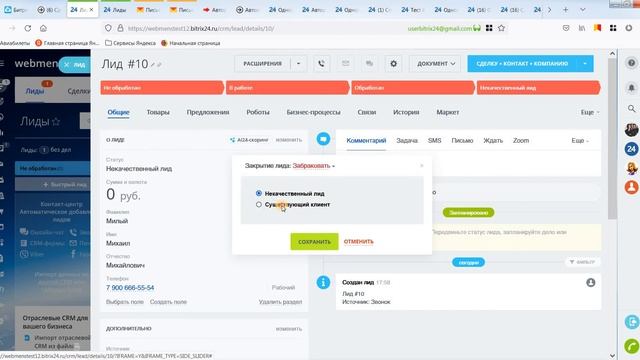Click the AI24-скоринг link
Screen dimensions: 640x360
tap(249, 140)
